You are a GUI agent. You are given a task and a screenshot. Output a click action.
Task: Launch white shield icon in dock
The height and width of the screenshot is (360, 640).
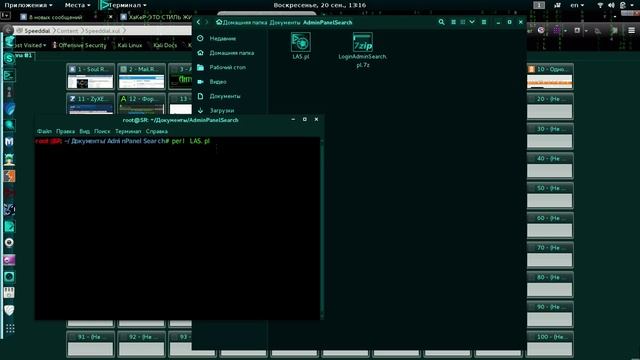click(9, 310)
